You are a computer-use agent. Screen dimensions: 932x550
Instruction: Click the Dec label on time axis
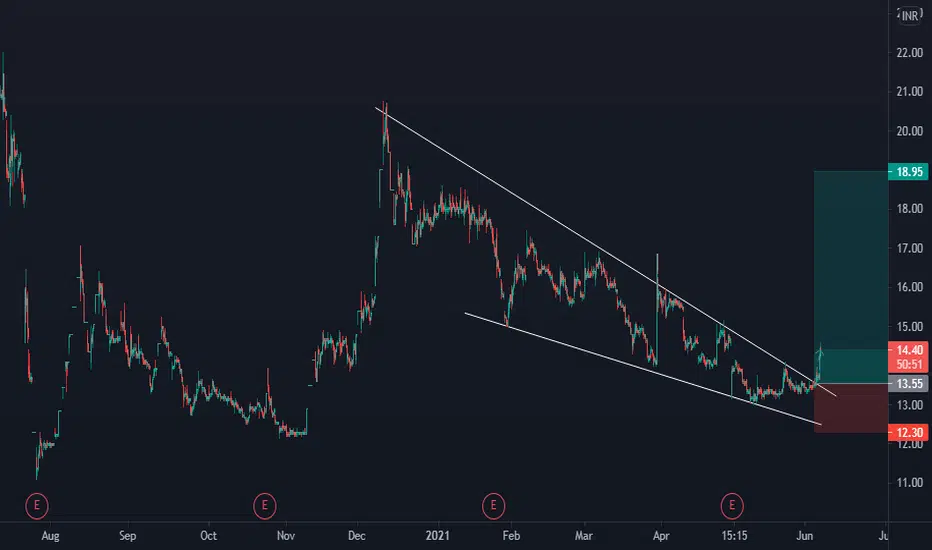(357, 536)
